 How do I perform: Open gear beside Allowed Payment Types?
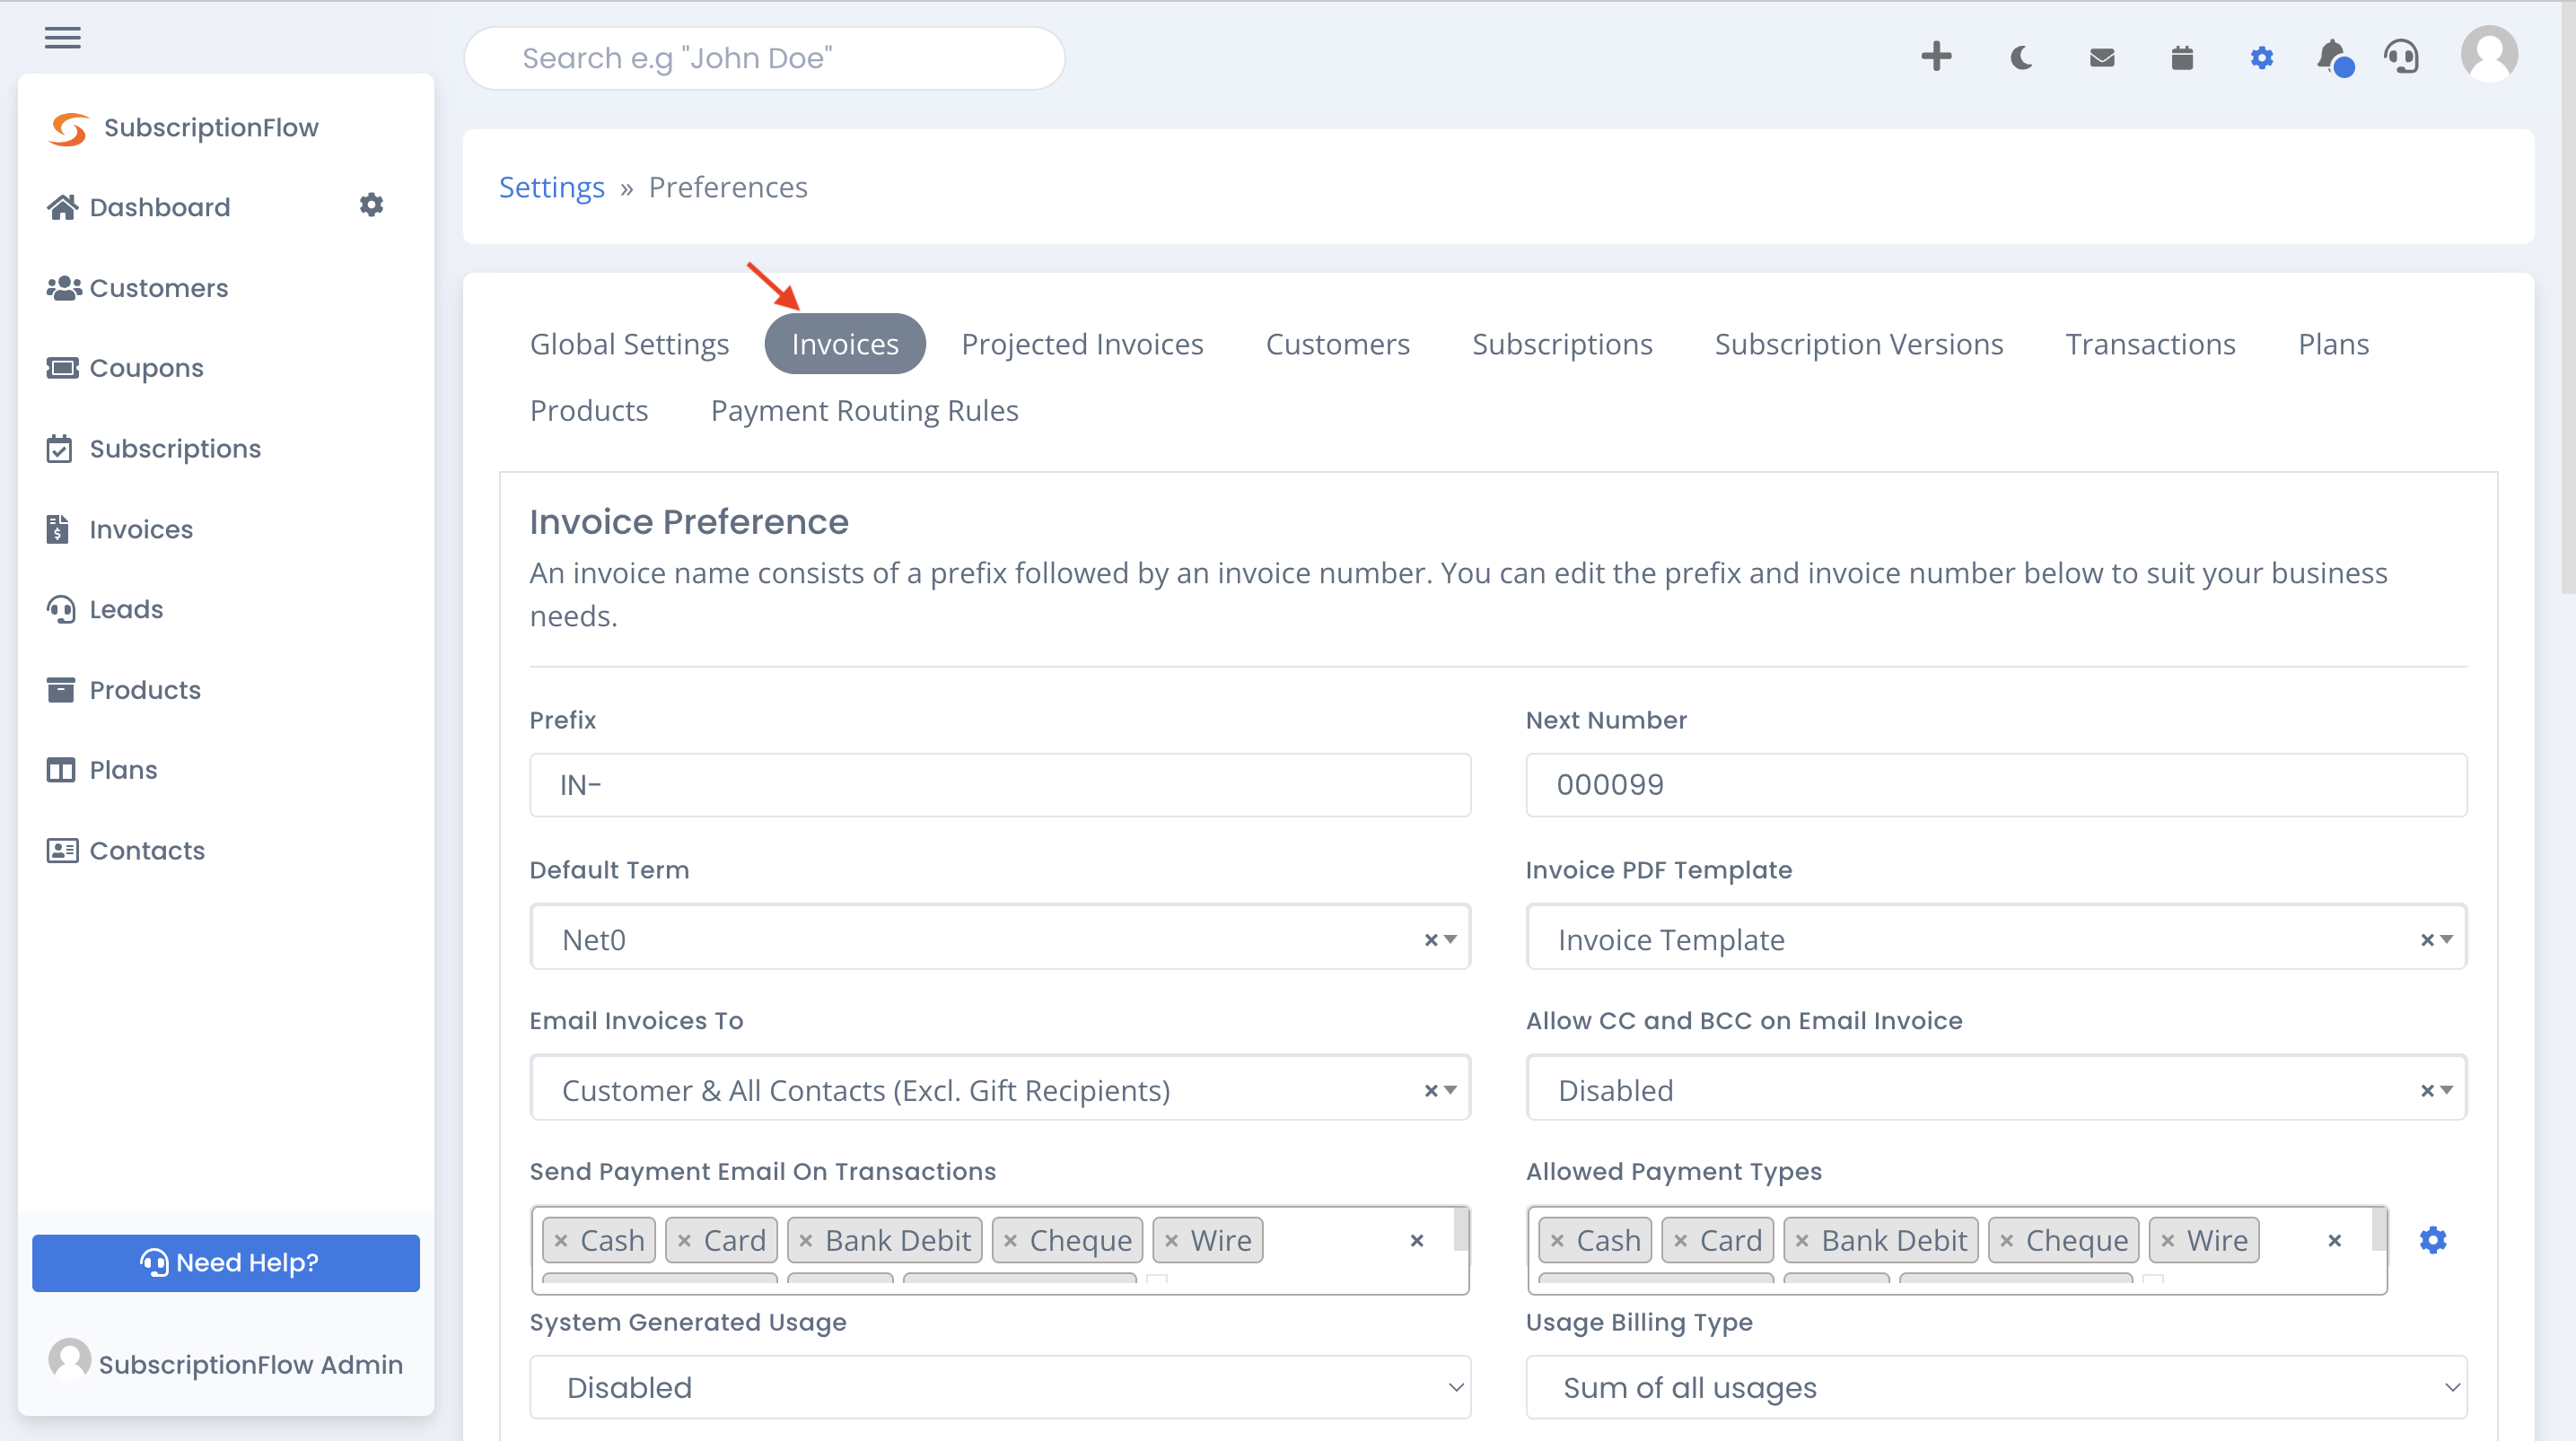tap(2433, 1240)
